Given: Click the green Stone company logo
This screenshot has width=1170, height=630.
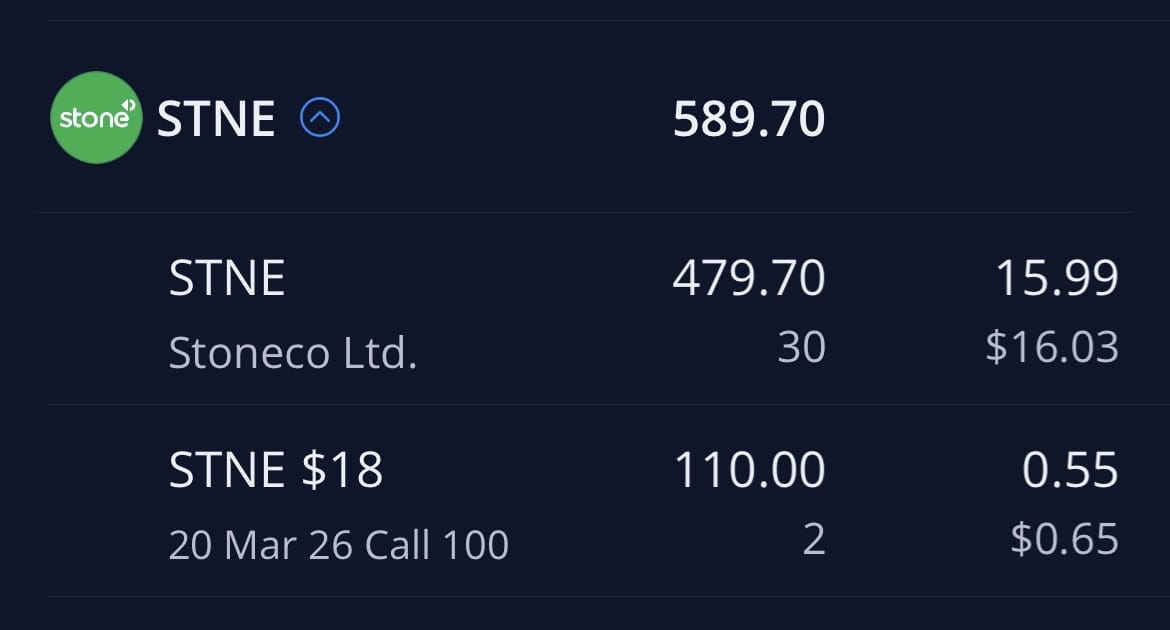Looking at the screenshot, I should (95, 118).
